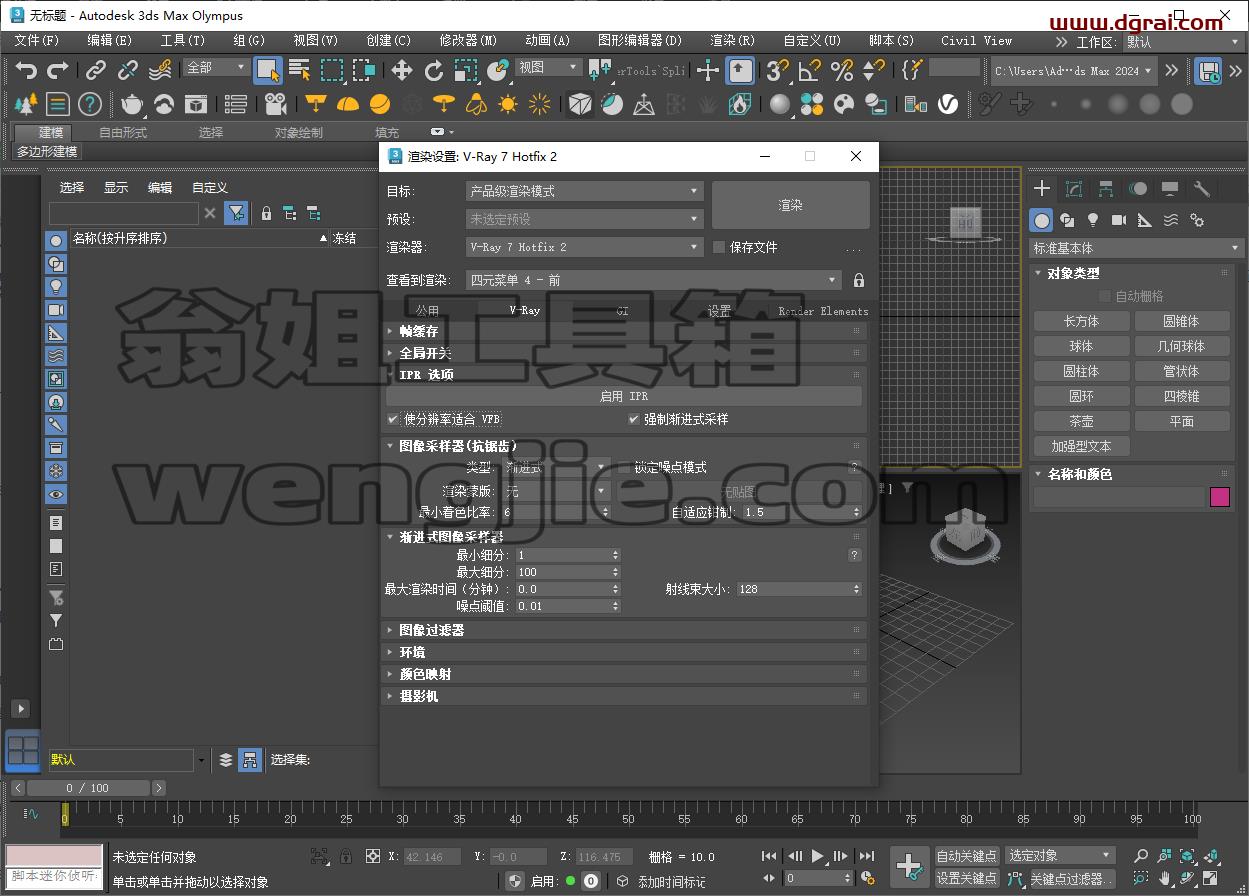
Task: Open the 修改器(M) menu
Action: (468, 41)
